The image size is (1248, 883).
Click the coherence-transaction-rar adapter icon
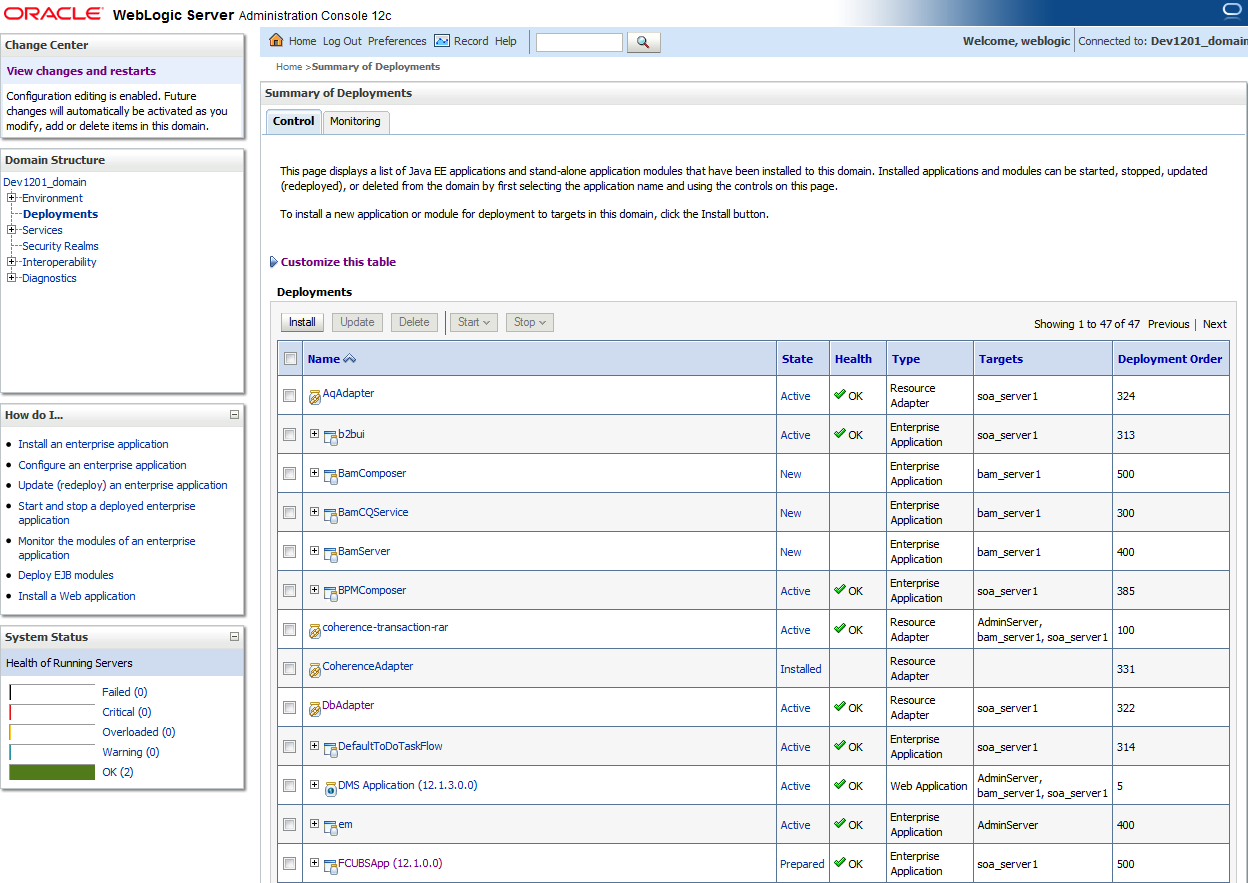tap(315, 630)
